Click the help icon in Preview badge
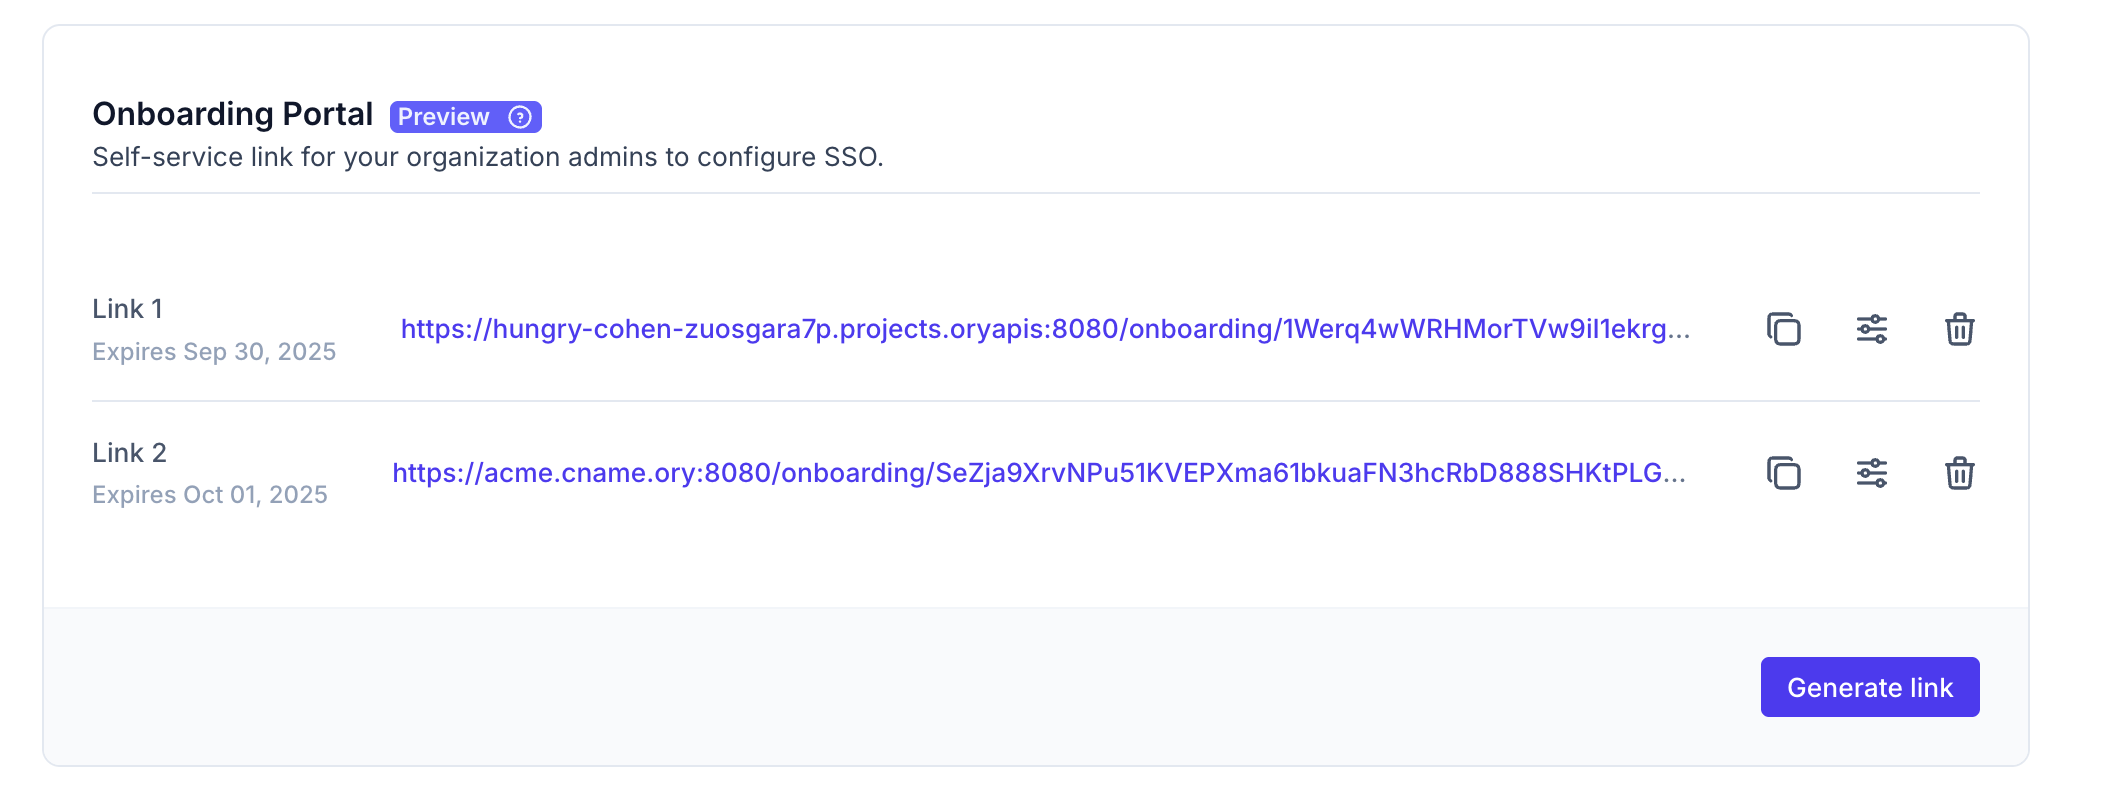Viewport: 2106px width, 798px height. 520,117
